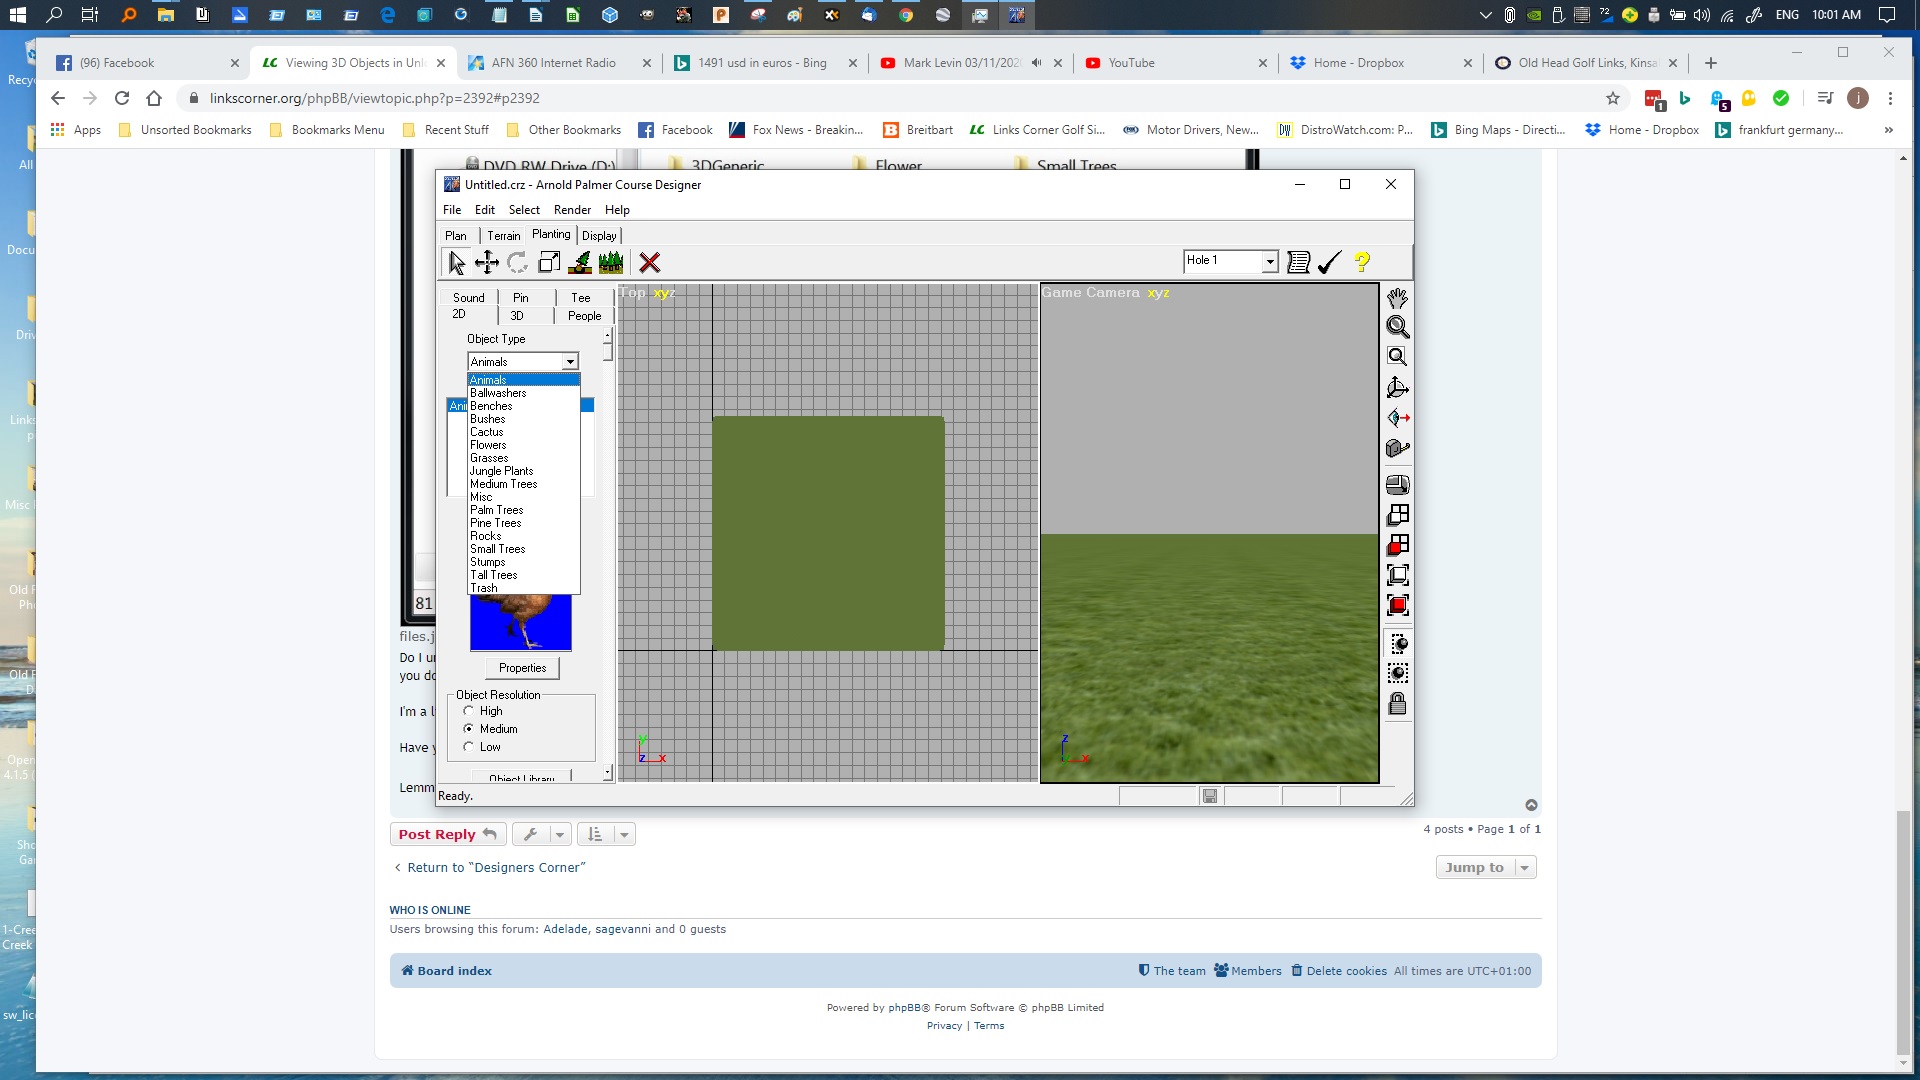The width and height of the screenshot is (1920, 1080).
Task: Open the Hole 1 dropdown
Action: coord(1270,261)
